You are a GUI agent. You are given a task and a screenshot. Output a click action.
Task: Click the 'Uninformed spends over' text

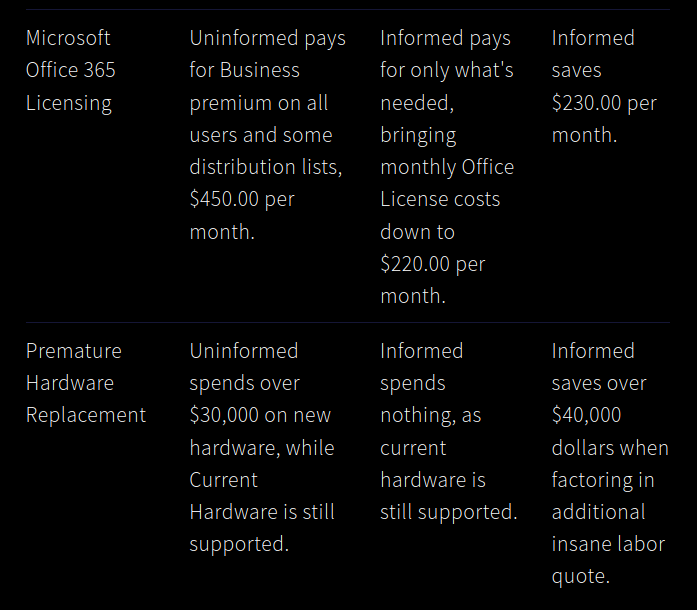[x=244, y=367]
